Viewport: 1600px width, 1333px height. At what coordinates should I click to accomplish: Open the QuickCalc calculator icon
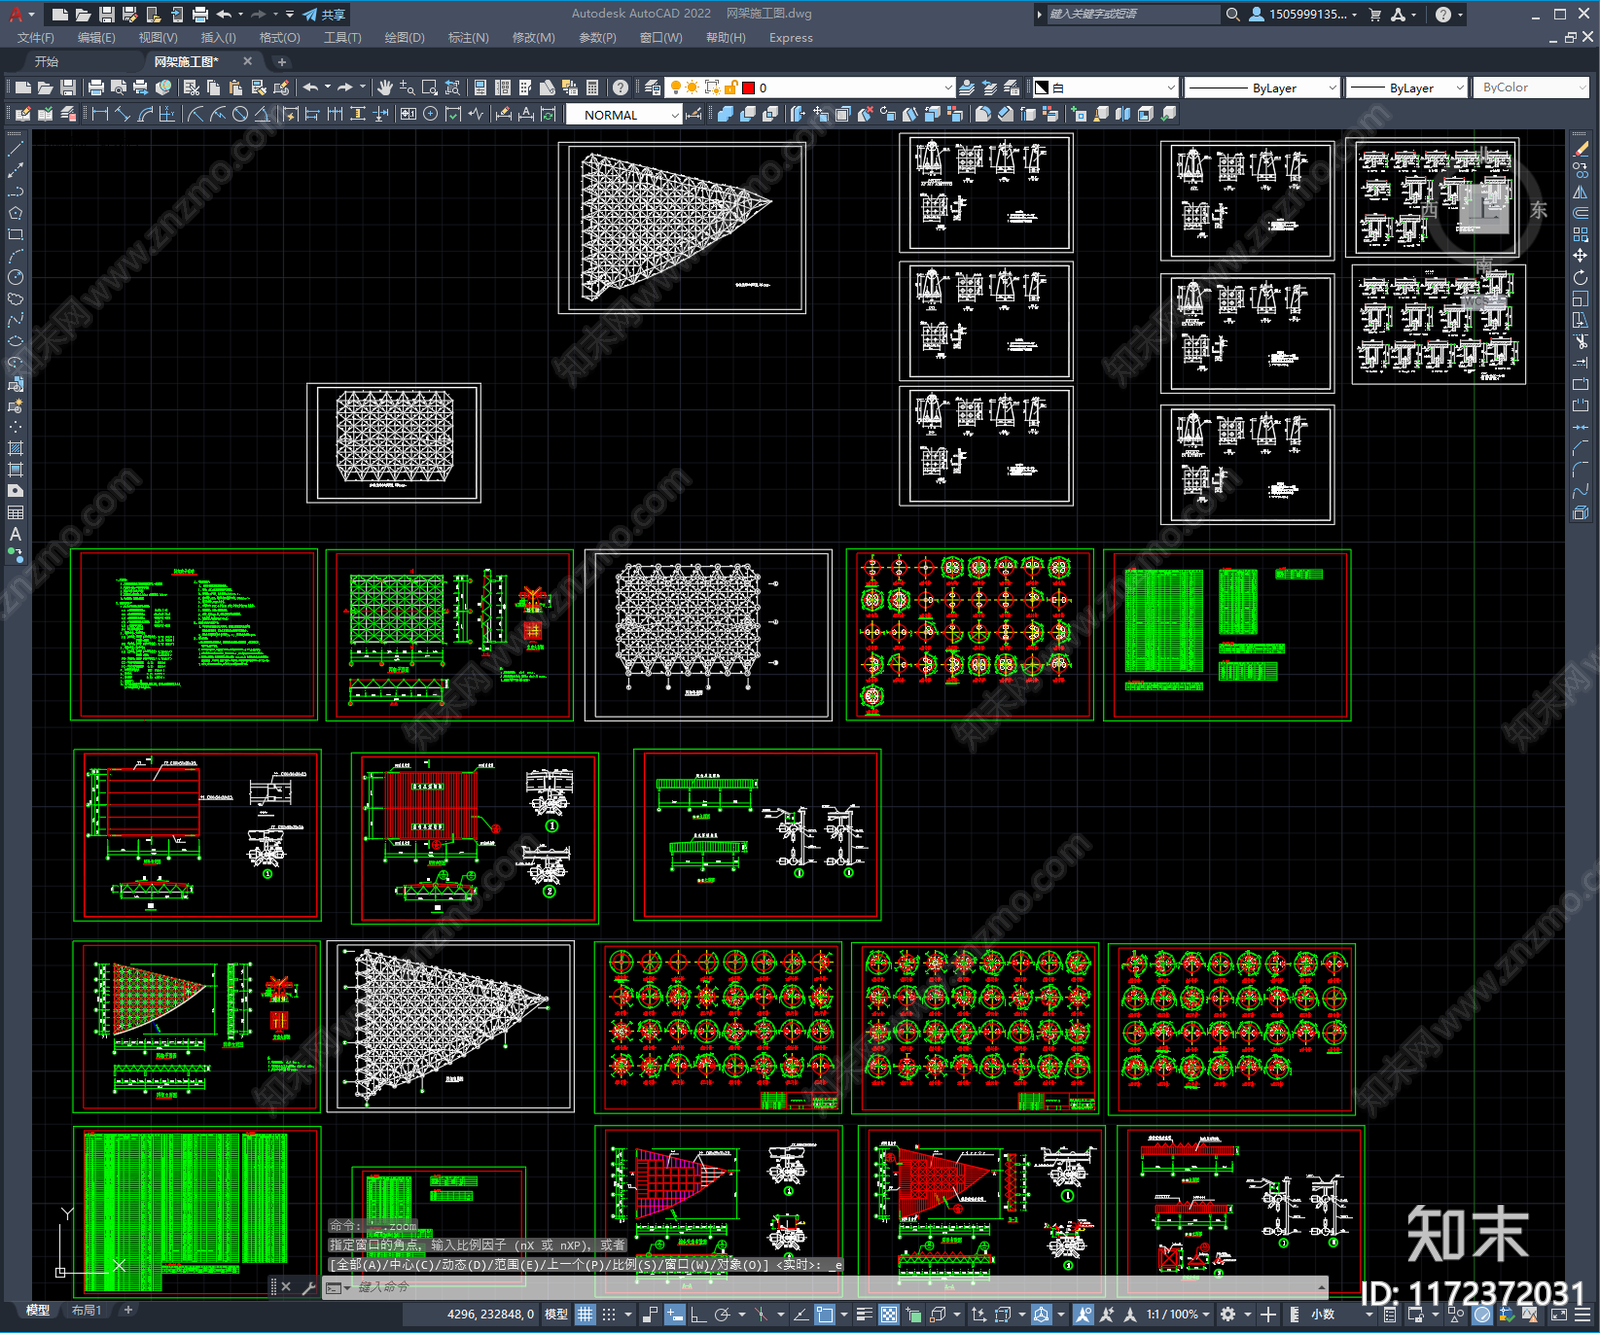click(592, 88)
